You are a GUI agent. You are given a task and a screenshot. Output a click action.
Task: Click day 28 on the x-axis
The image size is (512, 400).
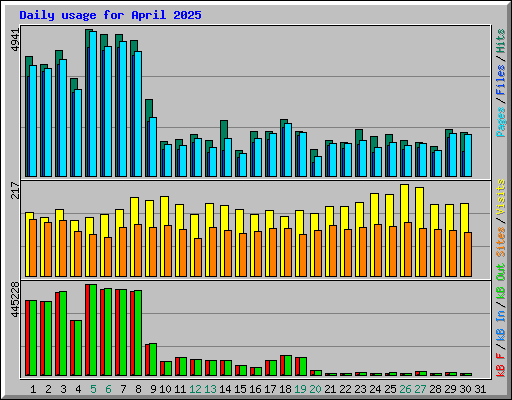click(x=435, y=389)
